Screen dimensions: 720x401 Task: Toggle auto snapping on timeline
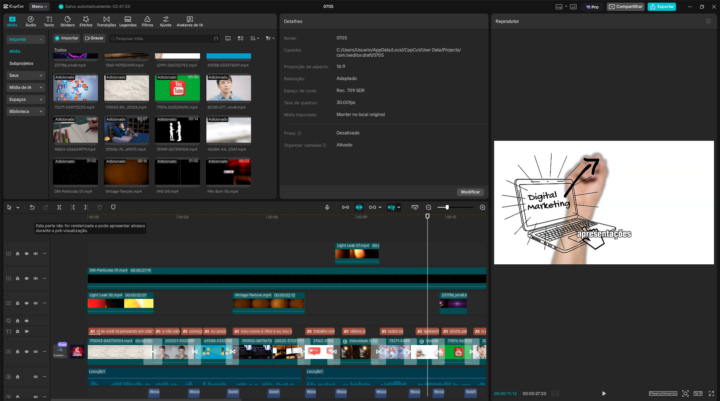click(359, 207)
